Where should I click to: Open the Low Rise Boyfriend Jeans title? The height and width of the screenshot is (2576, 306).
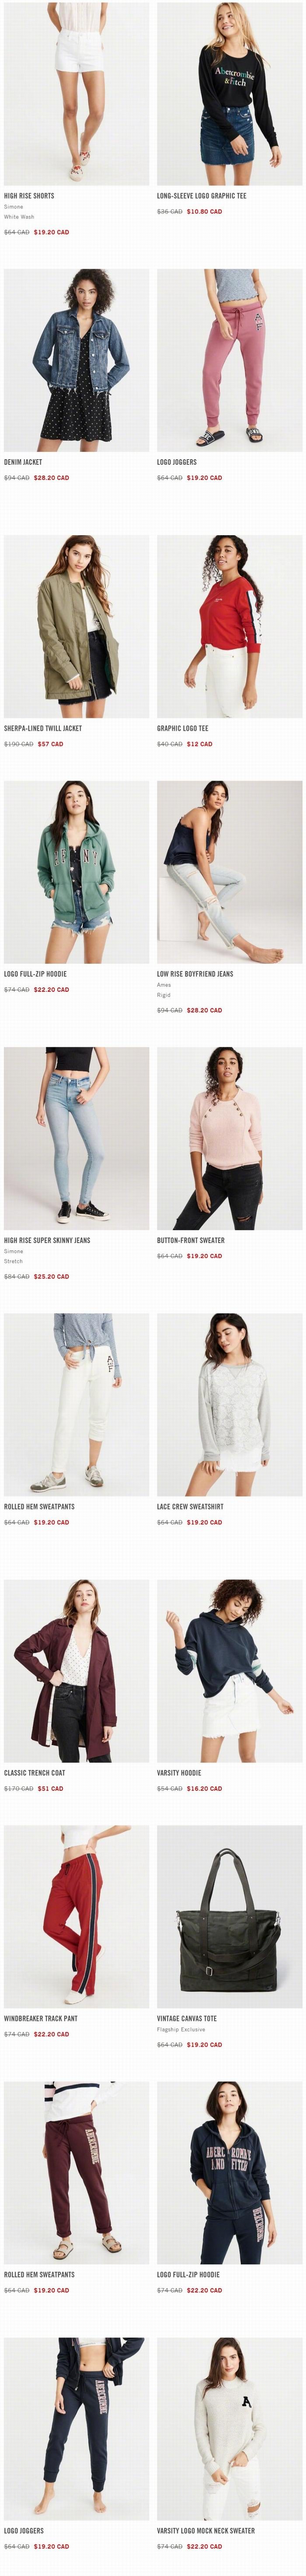click(x=195, y=973)
